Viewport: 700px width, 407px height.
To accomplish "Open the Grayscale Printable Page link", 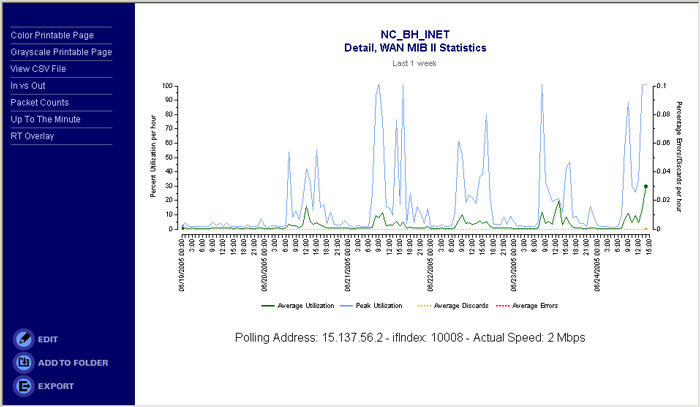I will coord(61,52).
